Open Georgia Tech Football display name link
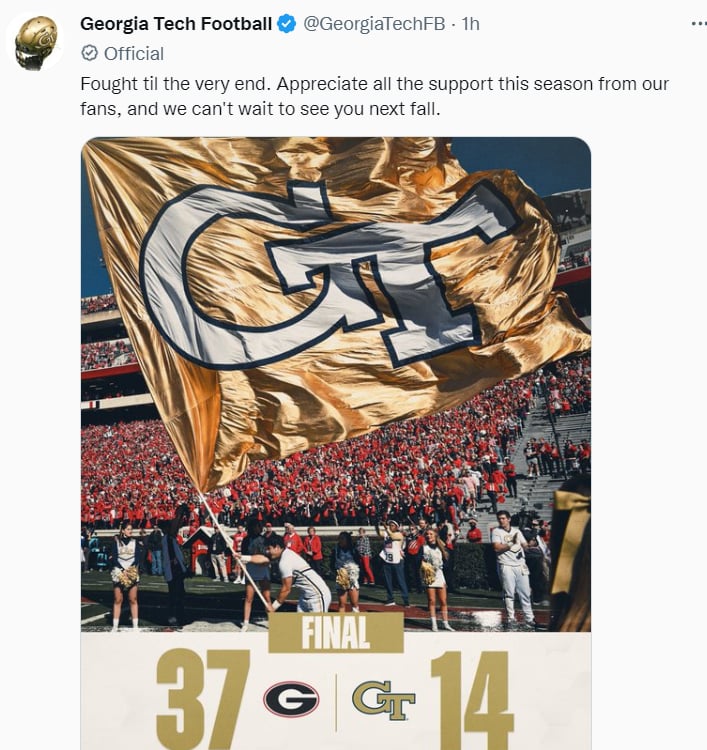This screenshot has height=750, width=707. pyautogui.click(x=176, y=23)
